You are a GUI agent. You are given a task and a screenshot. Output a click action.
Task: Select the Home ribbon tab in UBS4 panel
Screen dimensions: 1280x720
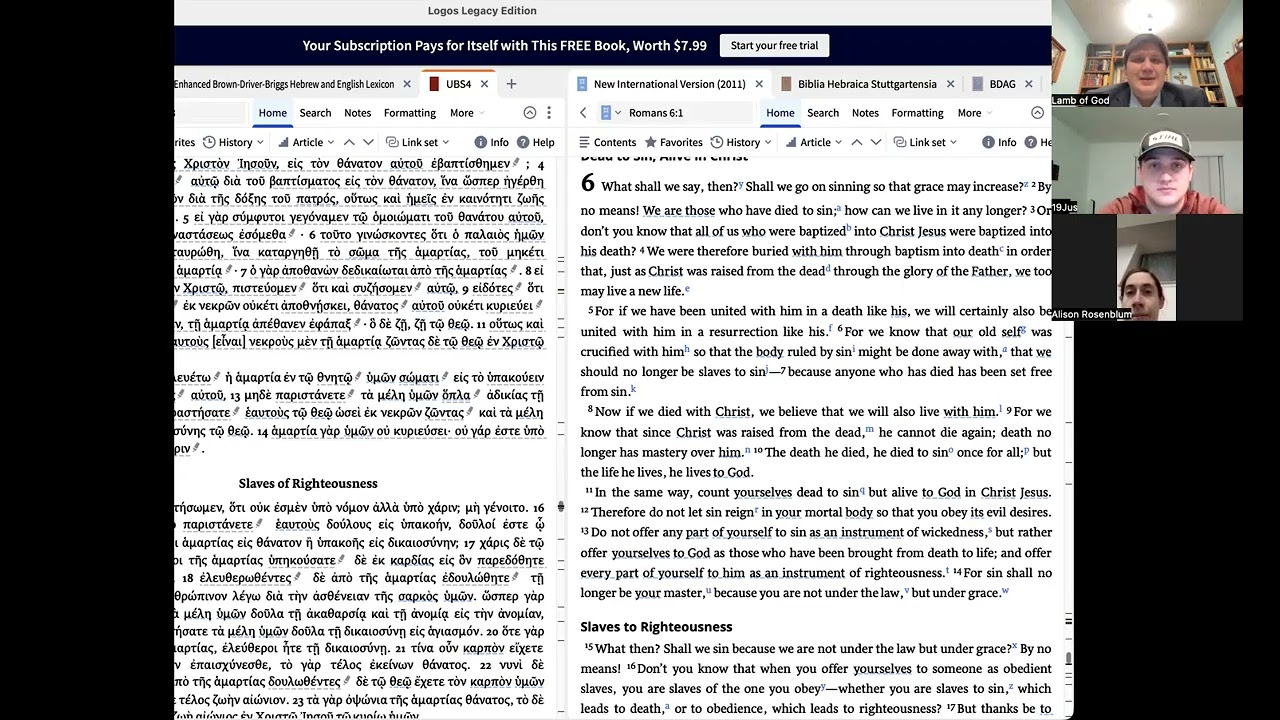[x=273, y=113]
